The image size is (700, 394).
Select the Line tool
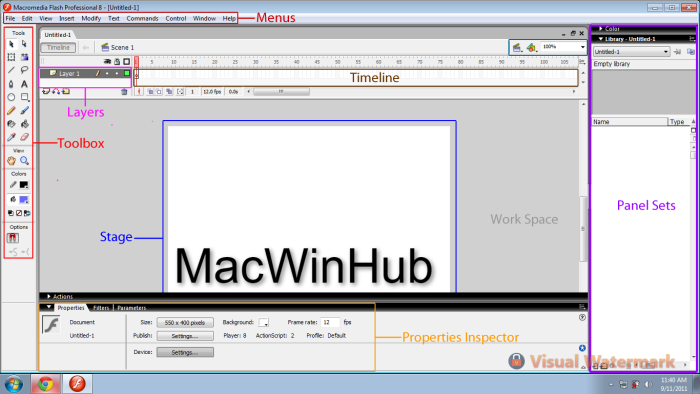coord(12,70)
